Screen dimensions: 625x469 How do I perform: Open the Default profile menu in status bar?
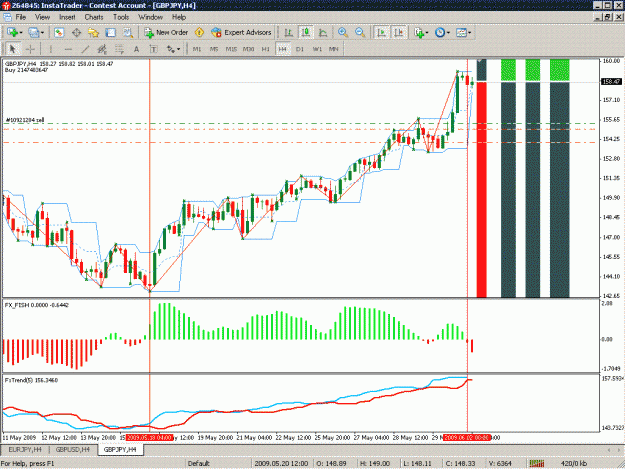pos(199,463)
